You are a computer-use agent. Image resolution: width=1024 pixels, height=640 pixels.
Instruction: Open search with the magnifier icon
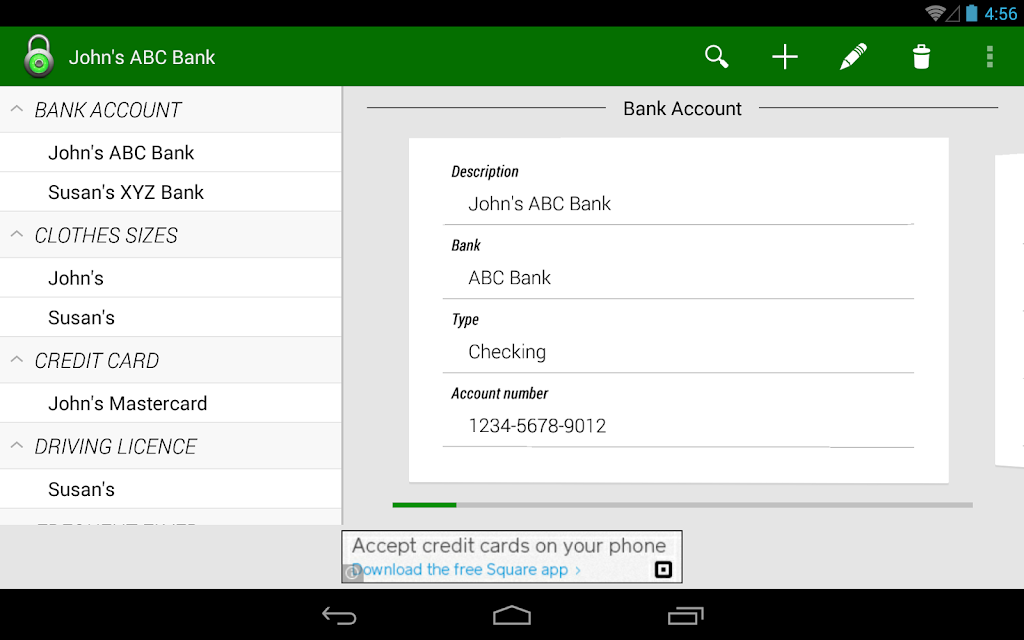[x=716, y=57]
